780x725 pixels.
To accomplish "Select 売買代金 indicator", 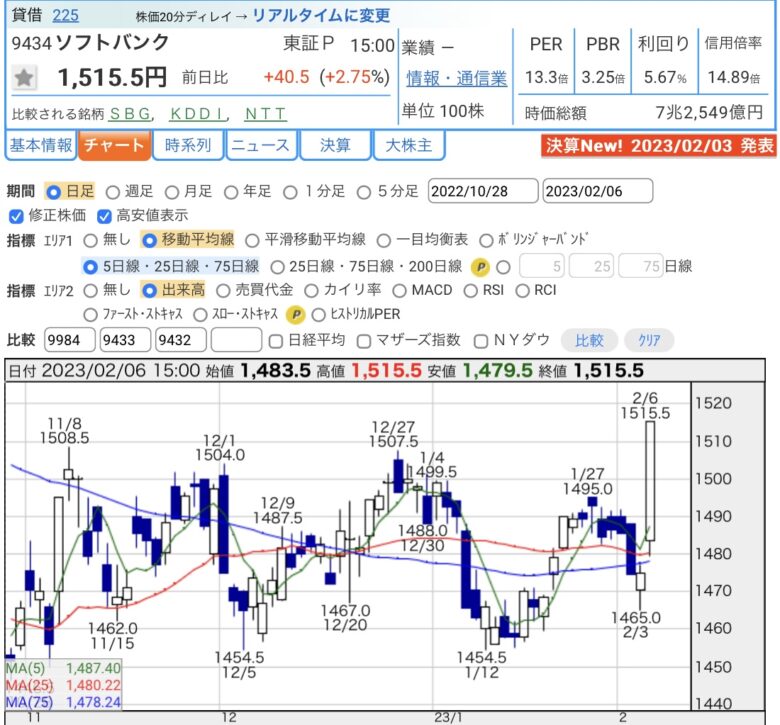I will (223, 291).
